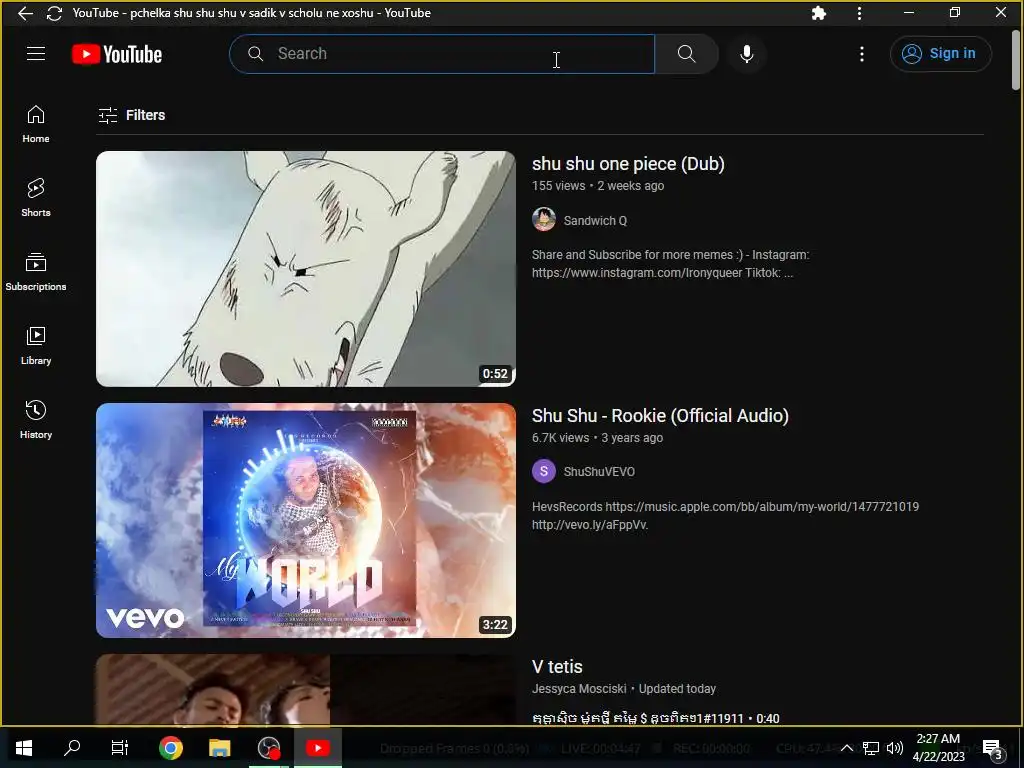1024x768 pixels.
Task: Open the taskbar clock 2:27 AM
Action: 938,748
